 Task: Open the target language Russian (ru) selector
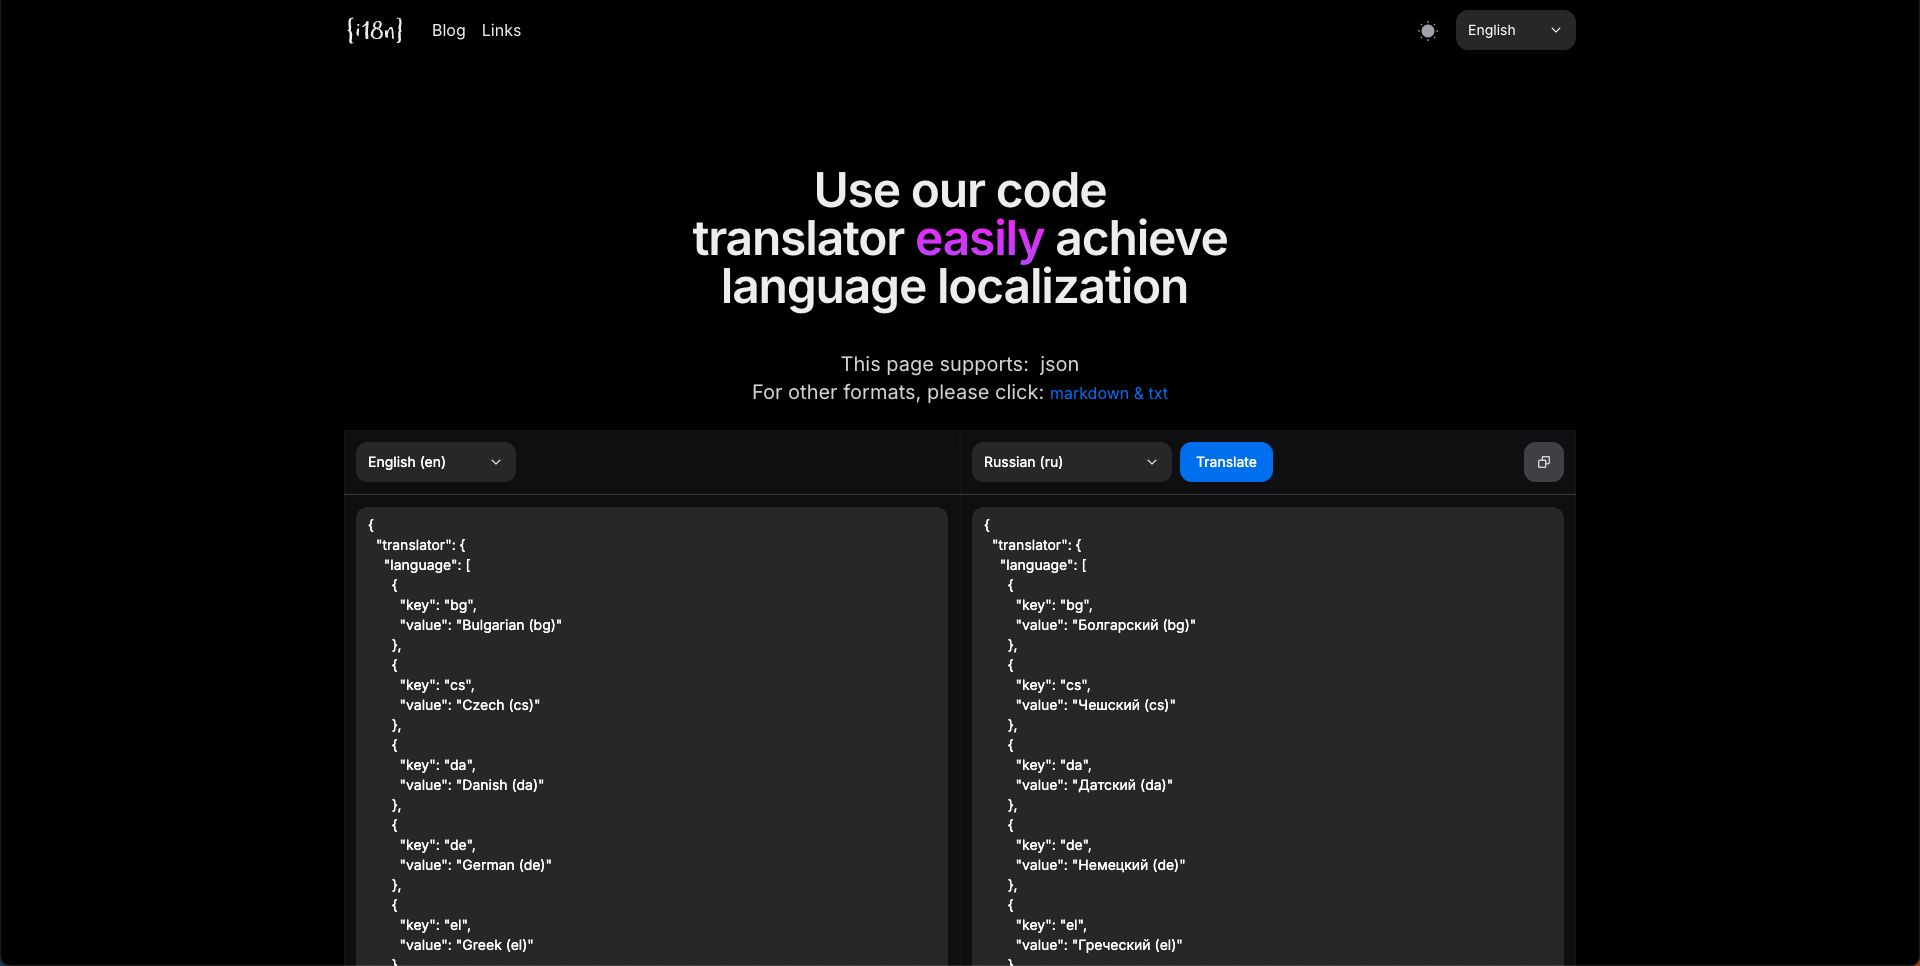(x=1070, y=462)
